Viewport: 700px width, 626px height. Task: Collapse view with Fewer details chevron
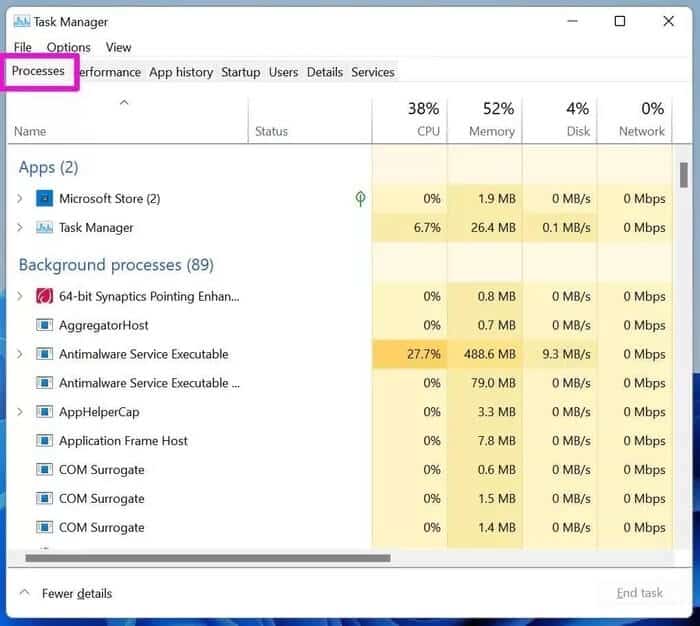click(x=25, y=593)
